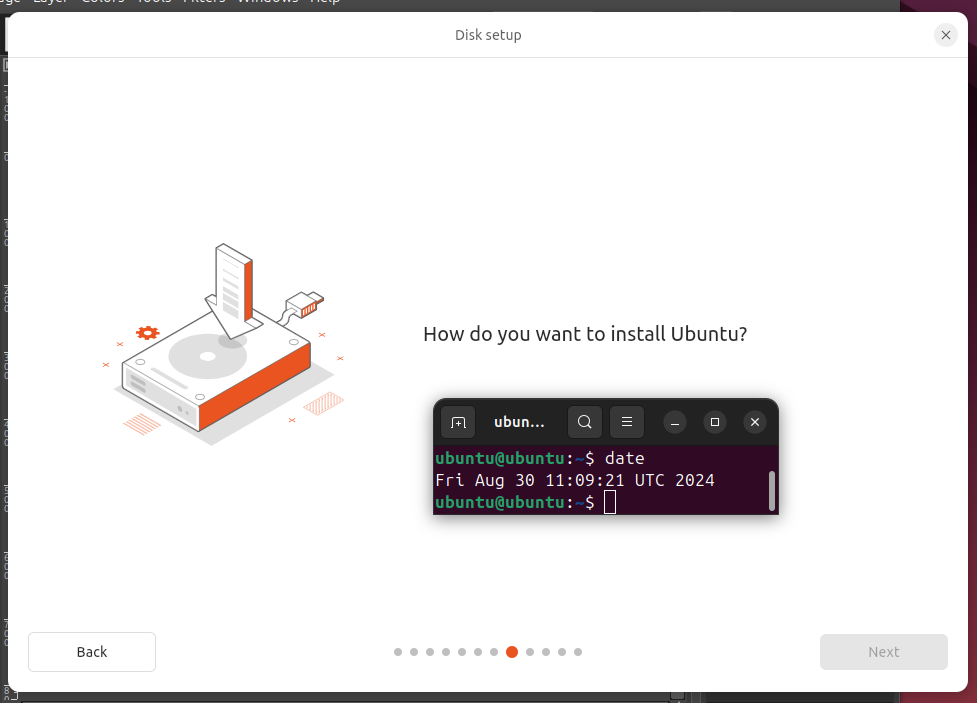Click the 'date' command text in terminal

[624, 458]
